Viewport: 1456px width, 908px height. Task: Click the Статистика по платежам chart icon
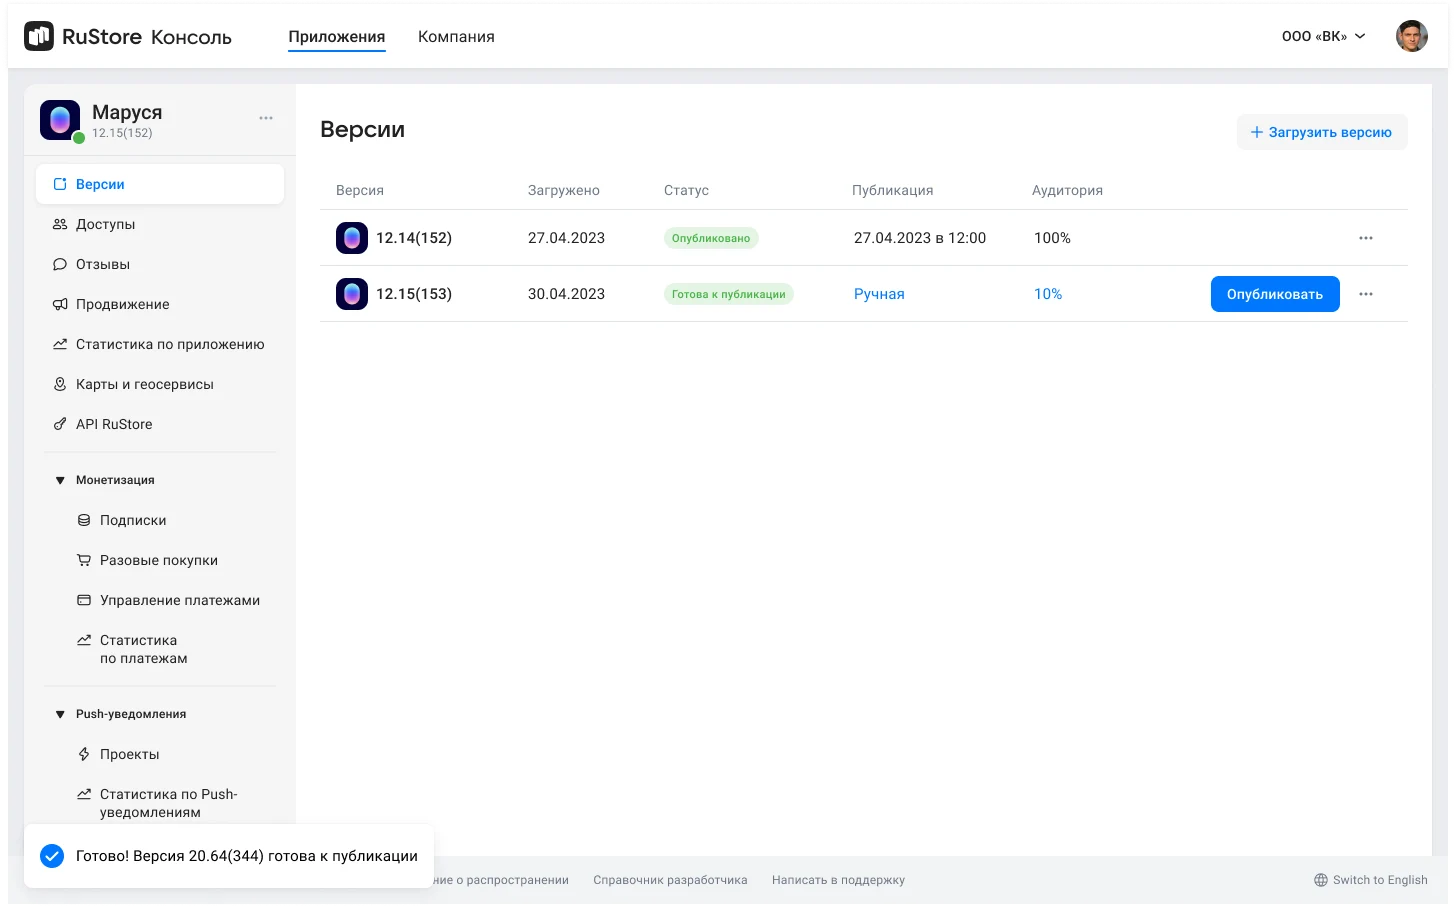[x=84, y=640]
